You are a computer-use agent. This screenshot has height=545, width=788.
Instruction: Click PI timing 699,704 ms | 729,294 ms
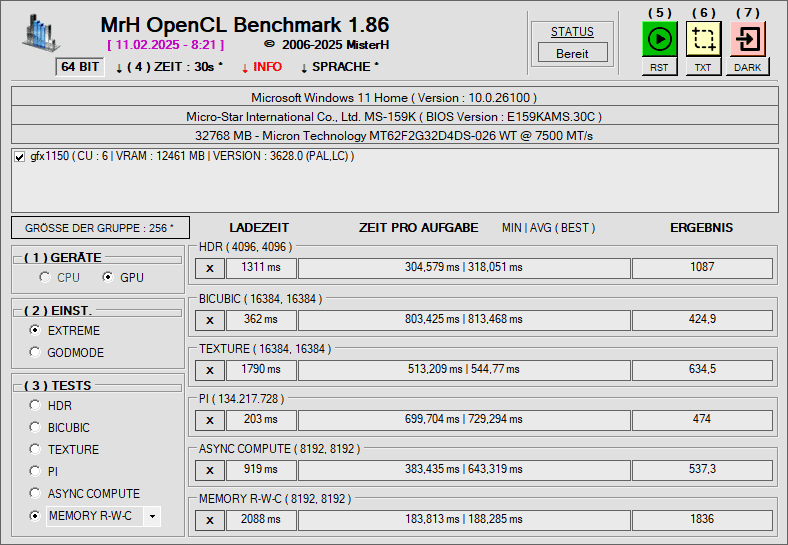[464, 420]
